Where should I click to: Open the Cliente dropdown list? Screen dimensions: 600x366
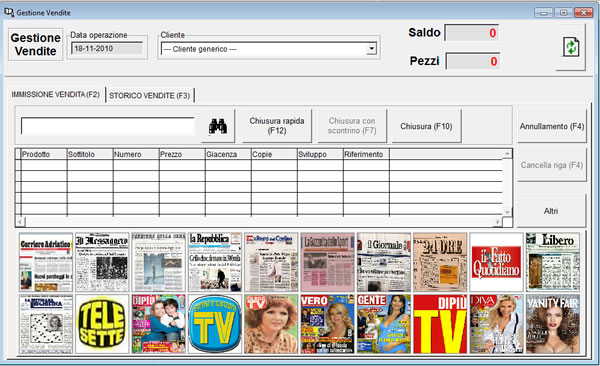point(371,49)
